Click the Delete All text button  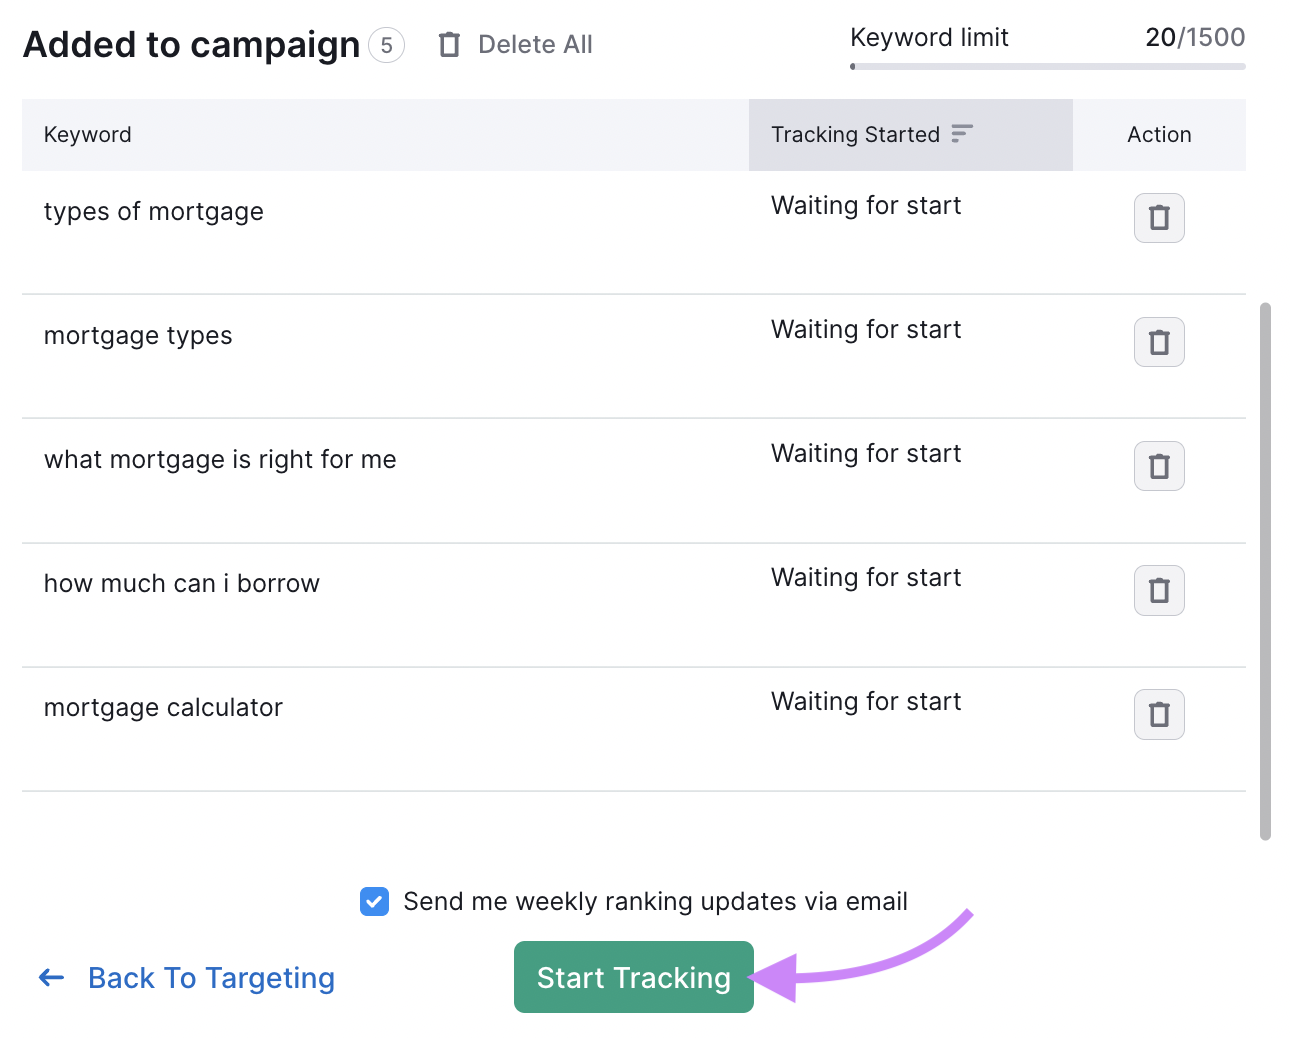tap(535, 45)
